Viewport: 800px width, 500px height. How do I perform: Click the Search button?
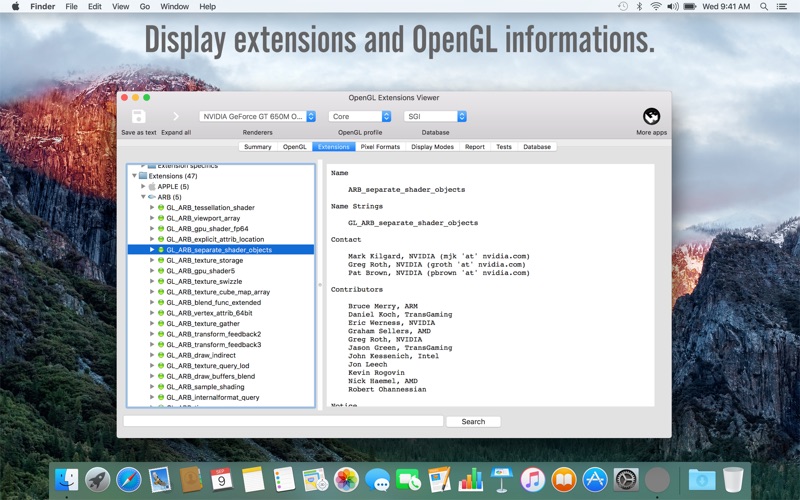(473, 421)
